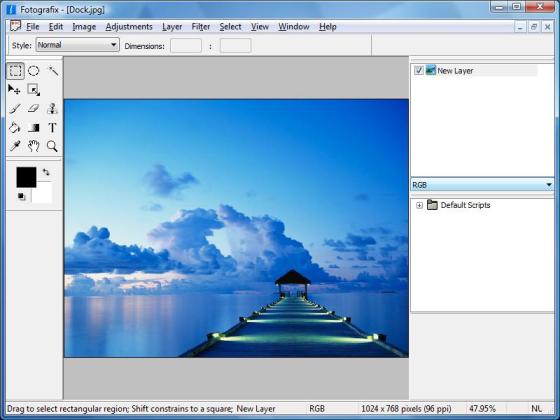
Task: Open the RGB channel dropdown
Action: pyautogui.click(x=482, y=185)
